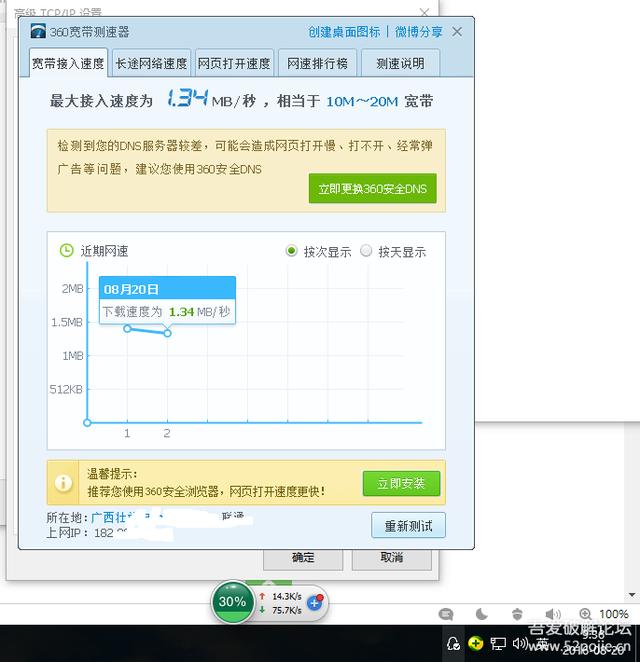The image size is (640, 662).
Task: Switch to the 长途网络速度 tab
Action: point(151,63)
